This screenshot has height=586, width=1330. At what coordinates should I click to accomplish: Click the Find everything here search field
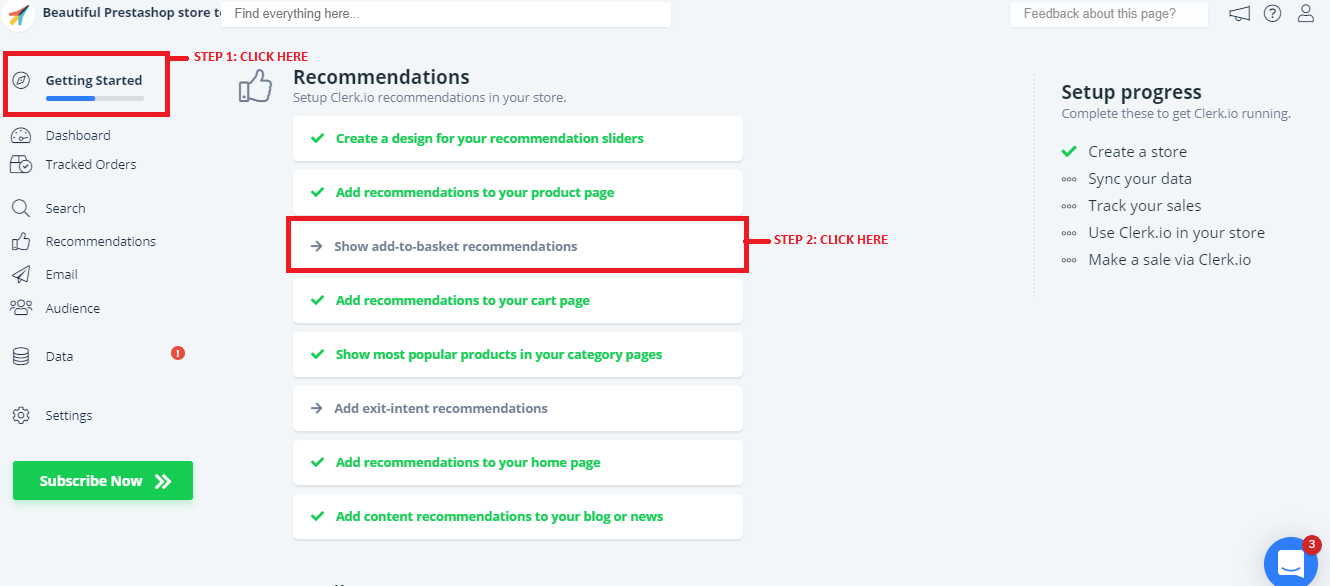click(446, 14)
